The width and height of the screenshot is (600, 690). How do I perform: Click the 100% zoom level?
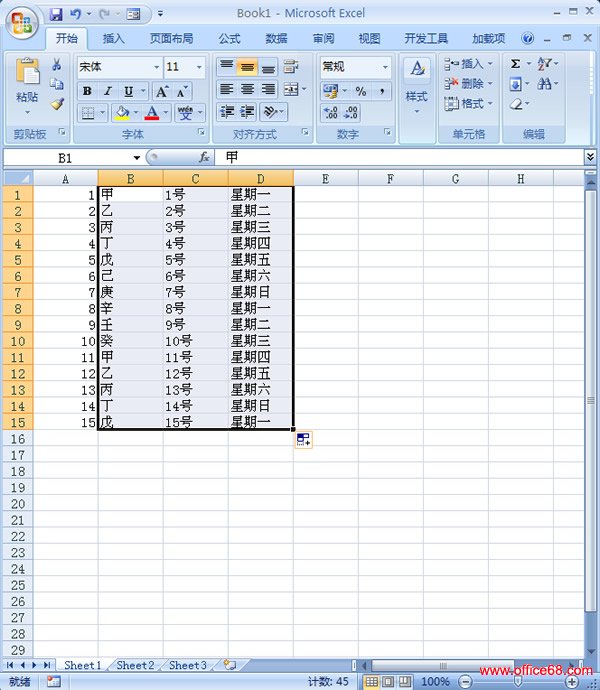435,682
